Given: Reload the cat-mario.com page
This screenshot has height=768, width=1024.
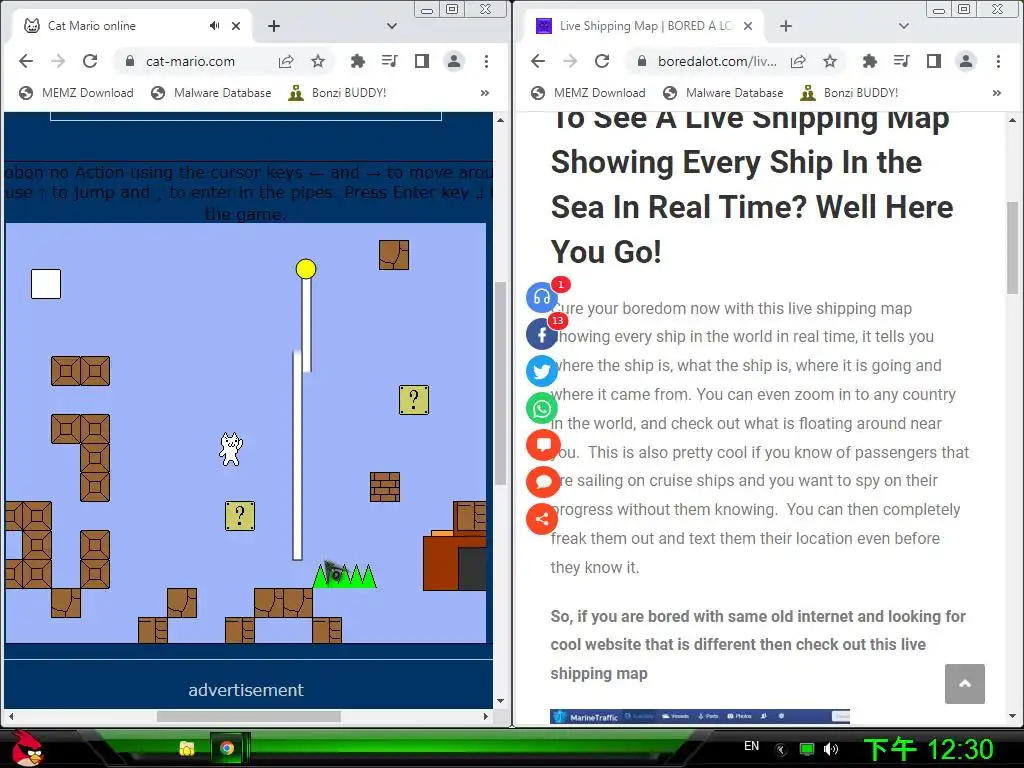Looking at the screenshot, I should click(x=90, y=61).
